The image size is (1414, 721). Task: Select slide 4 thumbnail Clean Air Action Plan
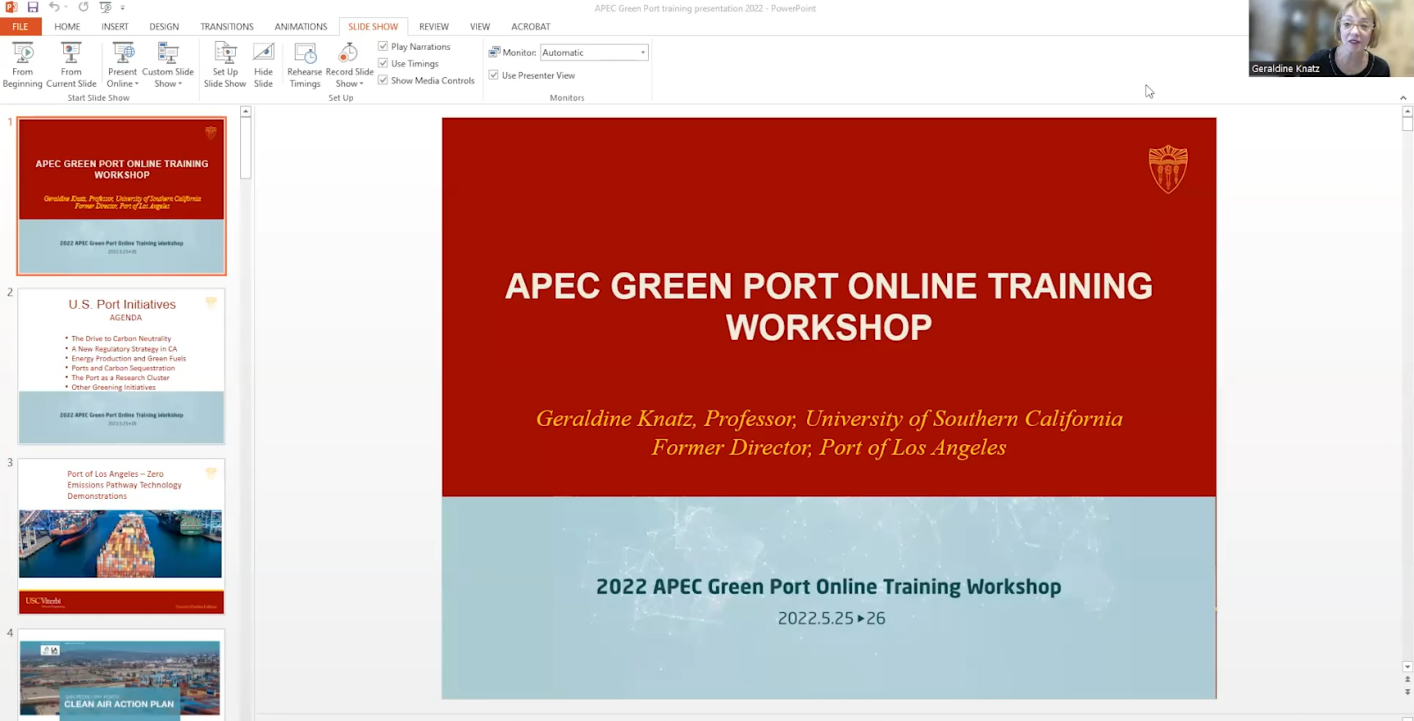point(122,674)
